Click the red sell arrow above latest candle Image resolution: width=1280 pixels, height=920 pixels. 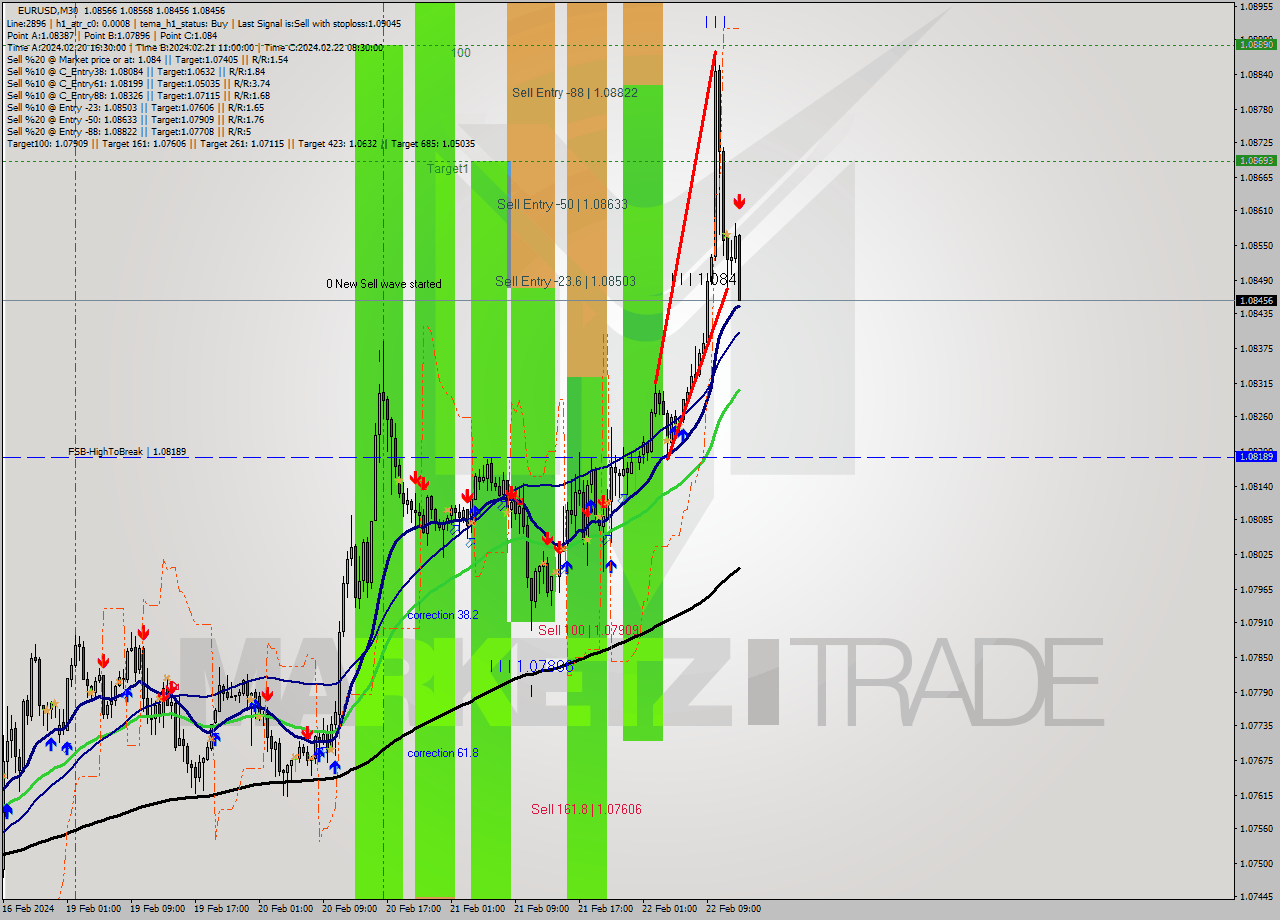coord(739,202)
